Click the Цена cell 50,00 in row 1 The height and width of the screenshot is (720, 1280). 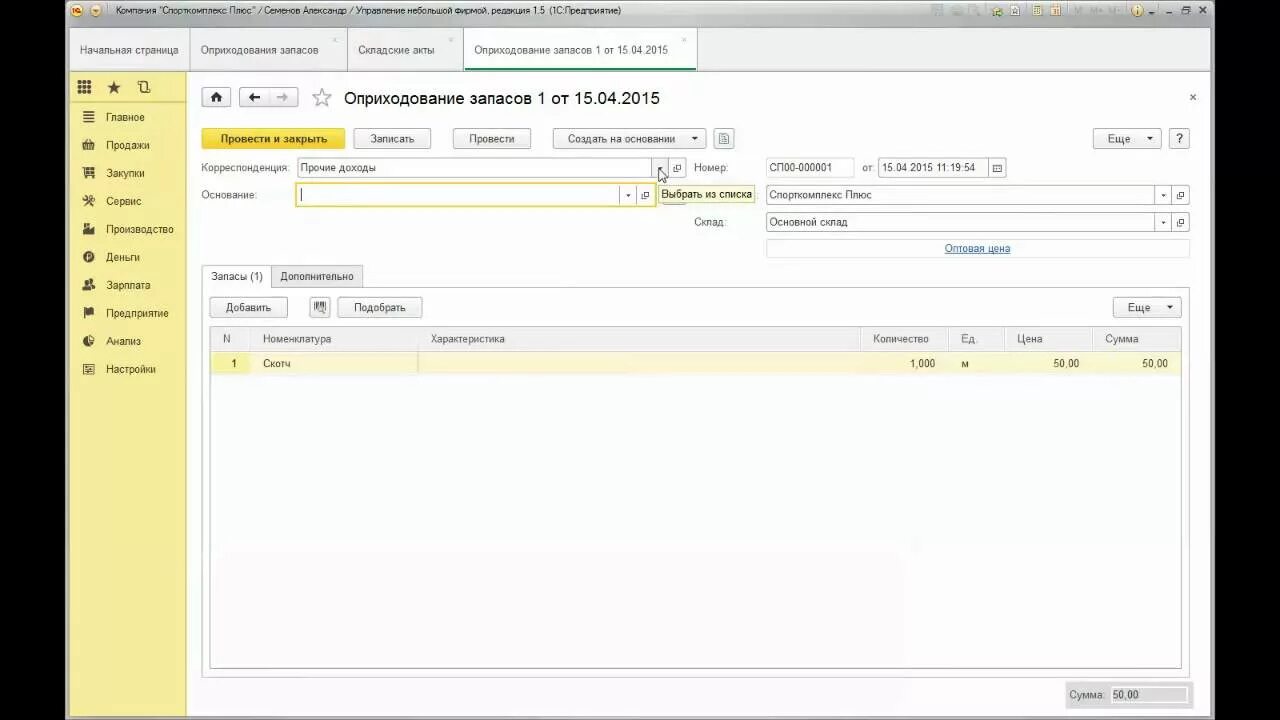1048,363
